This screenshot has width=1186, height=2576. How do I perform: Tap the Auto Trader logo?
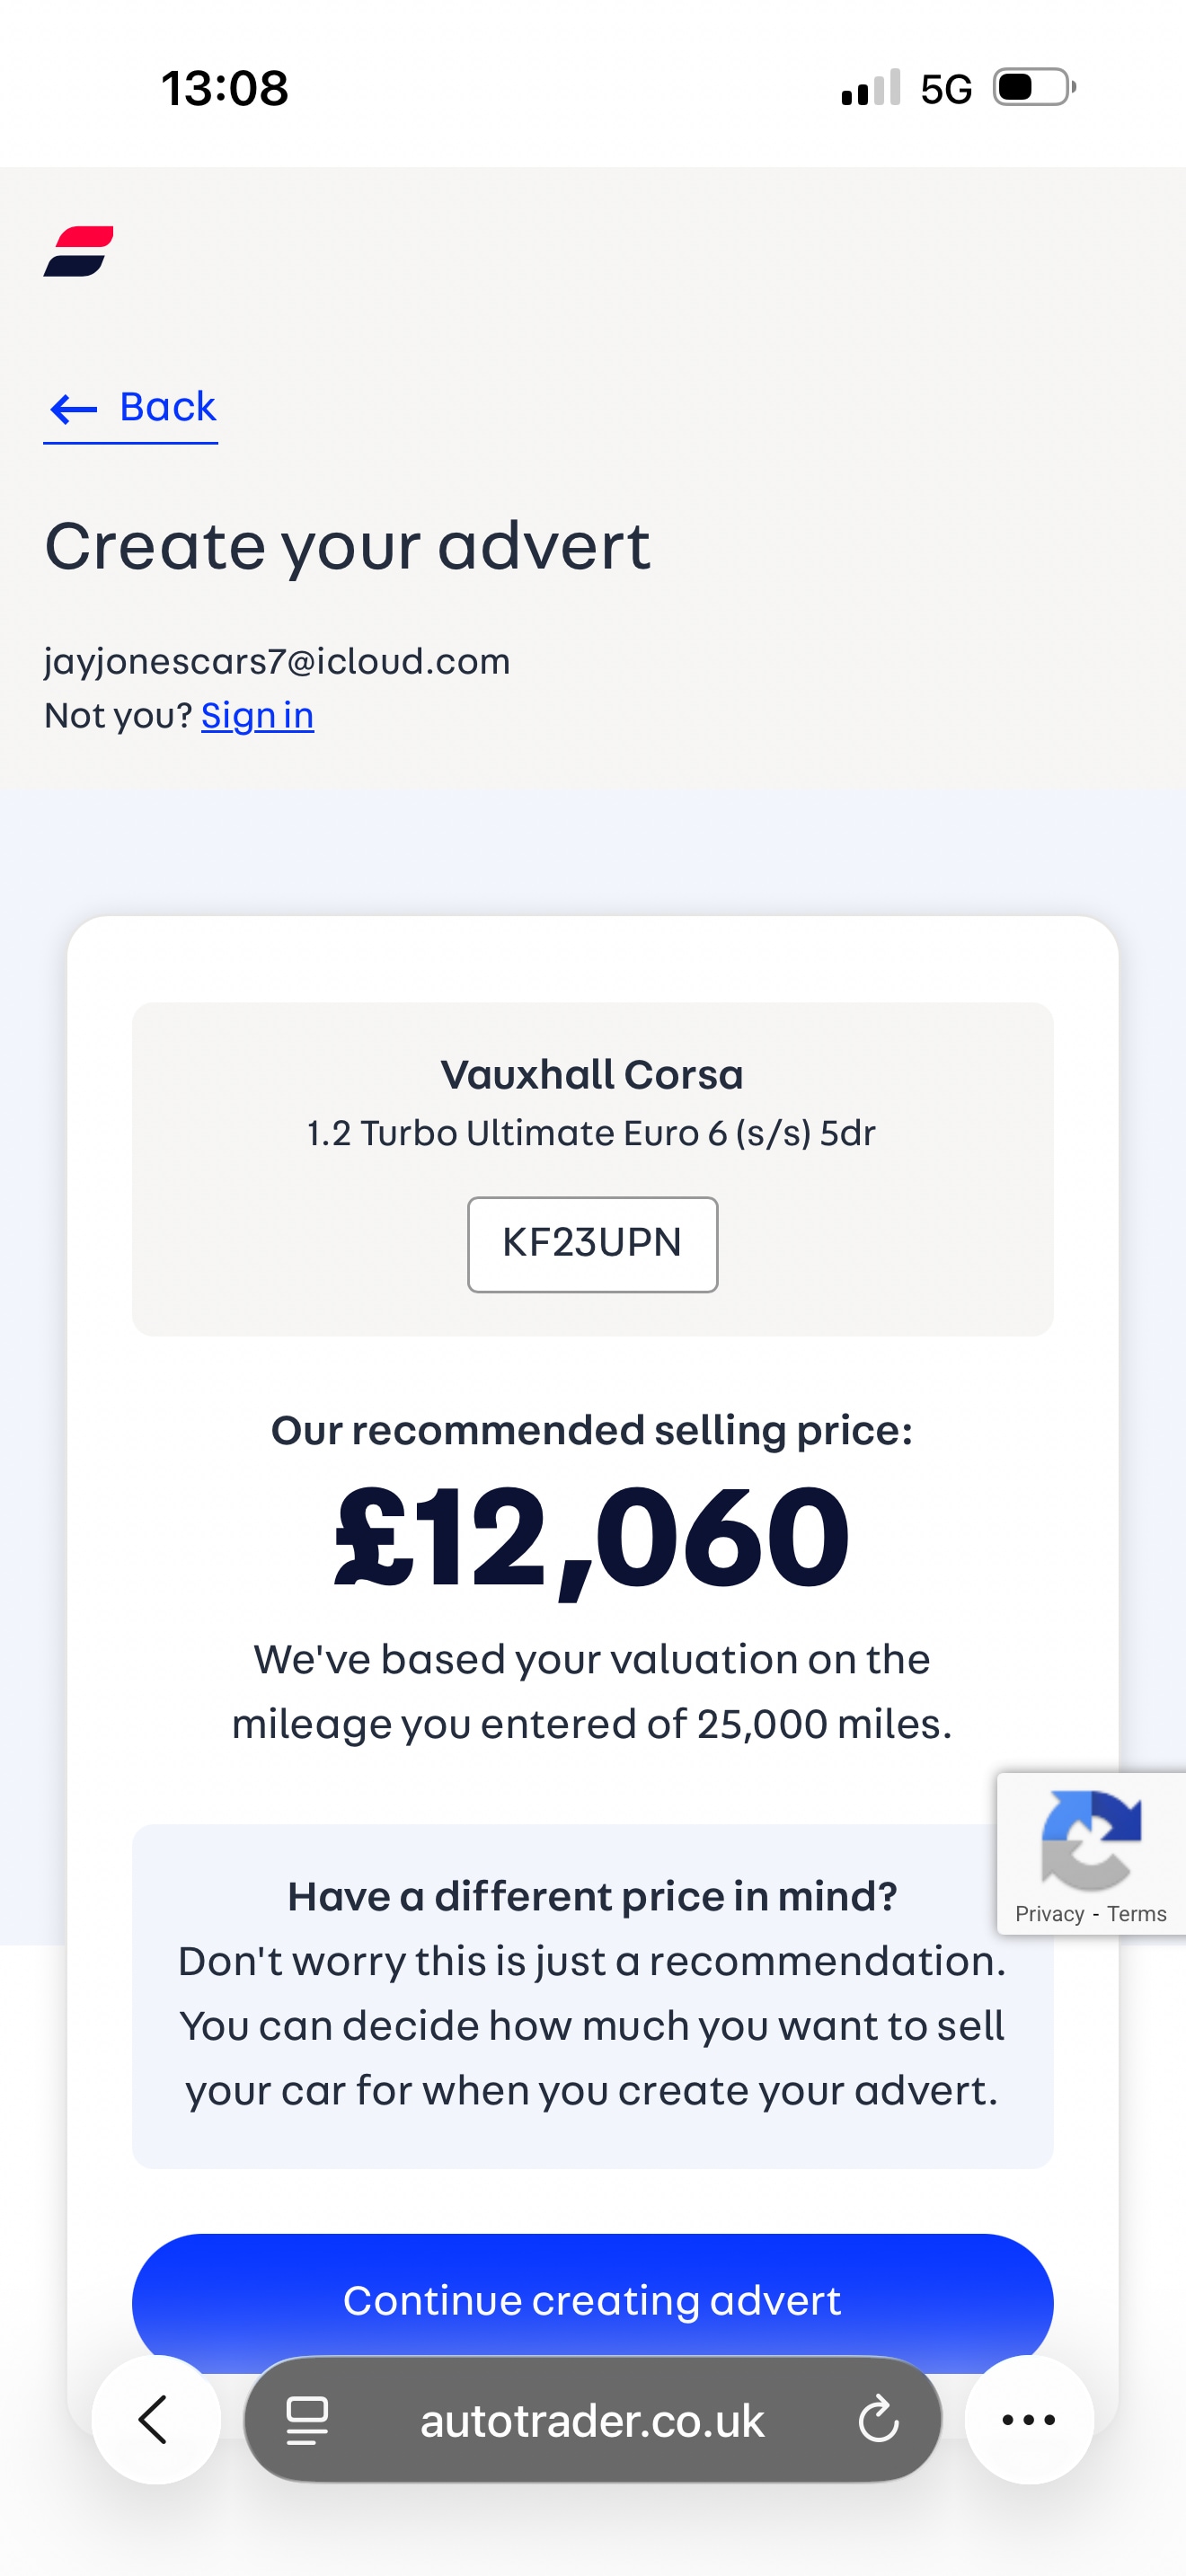coord(78,251)
